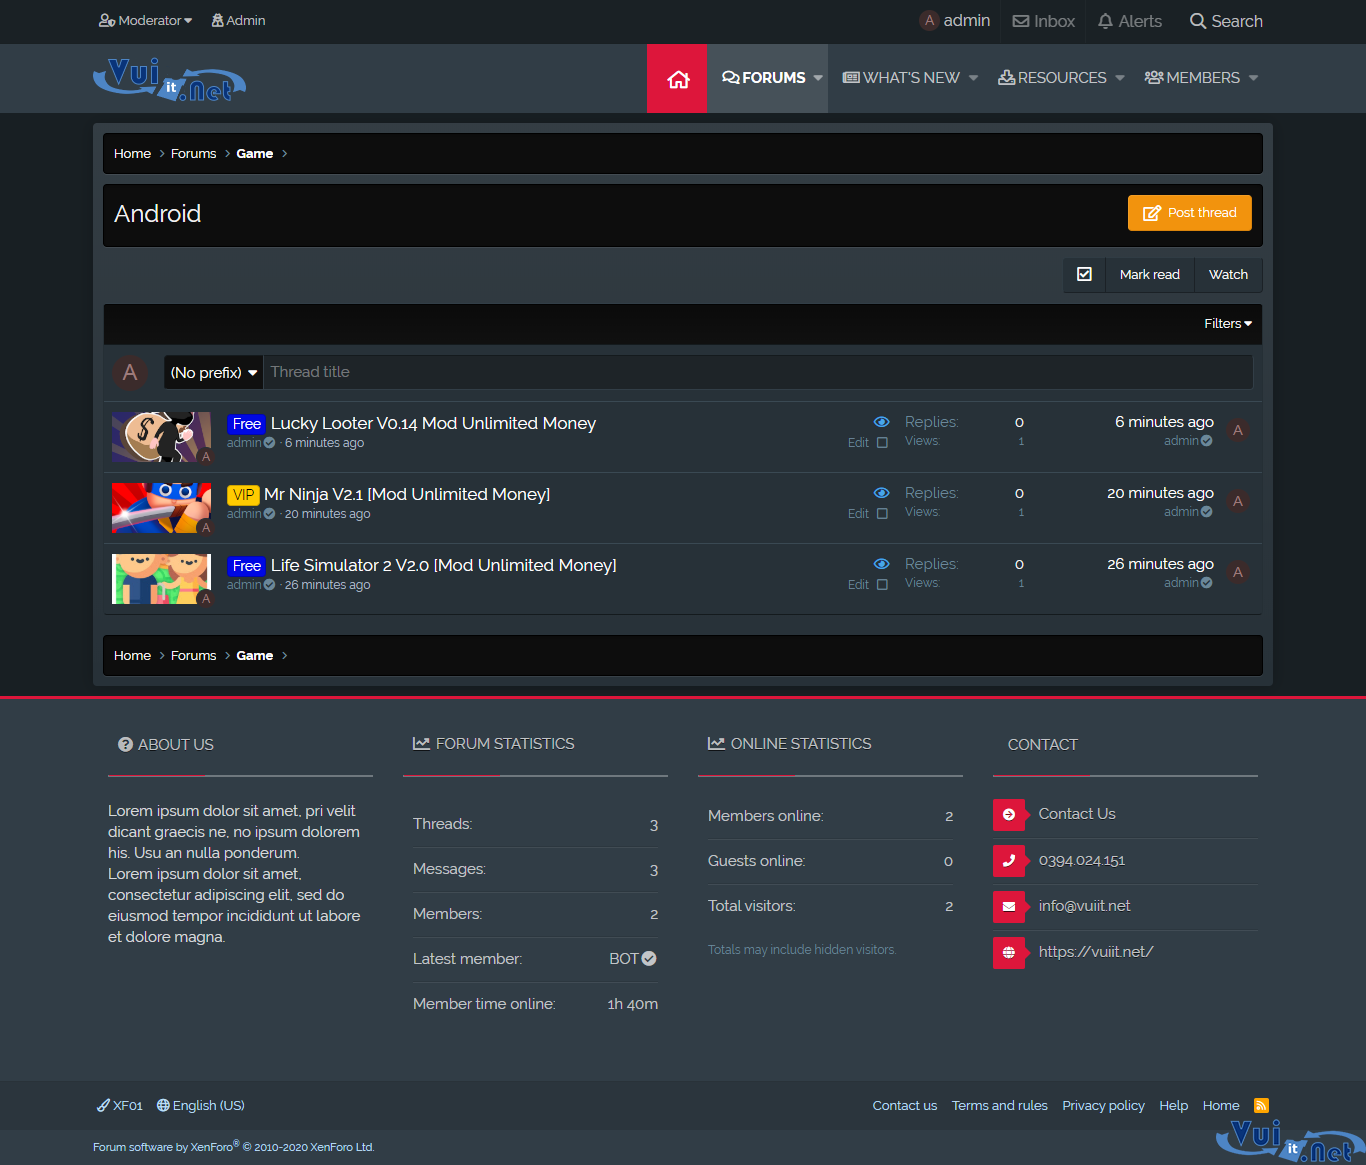Click the red Contact Us arrow icon
1366x1165 pixels.
[x=1009, y=815]
